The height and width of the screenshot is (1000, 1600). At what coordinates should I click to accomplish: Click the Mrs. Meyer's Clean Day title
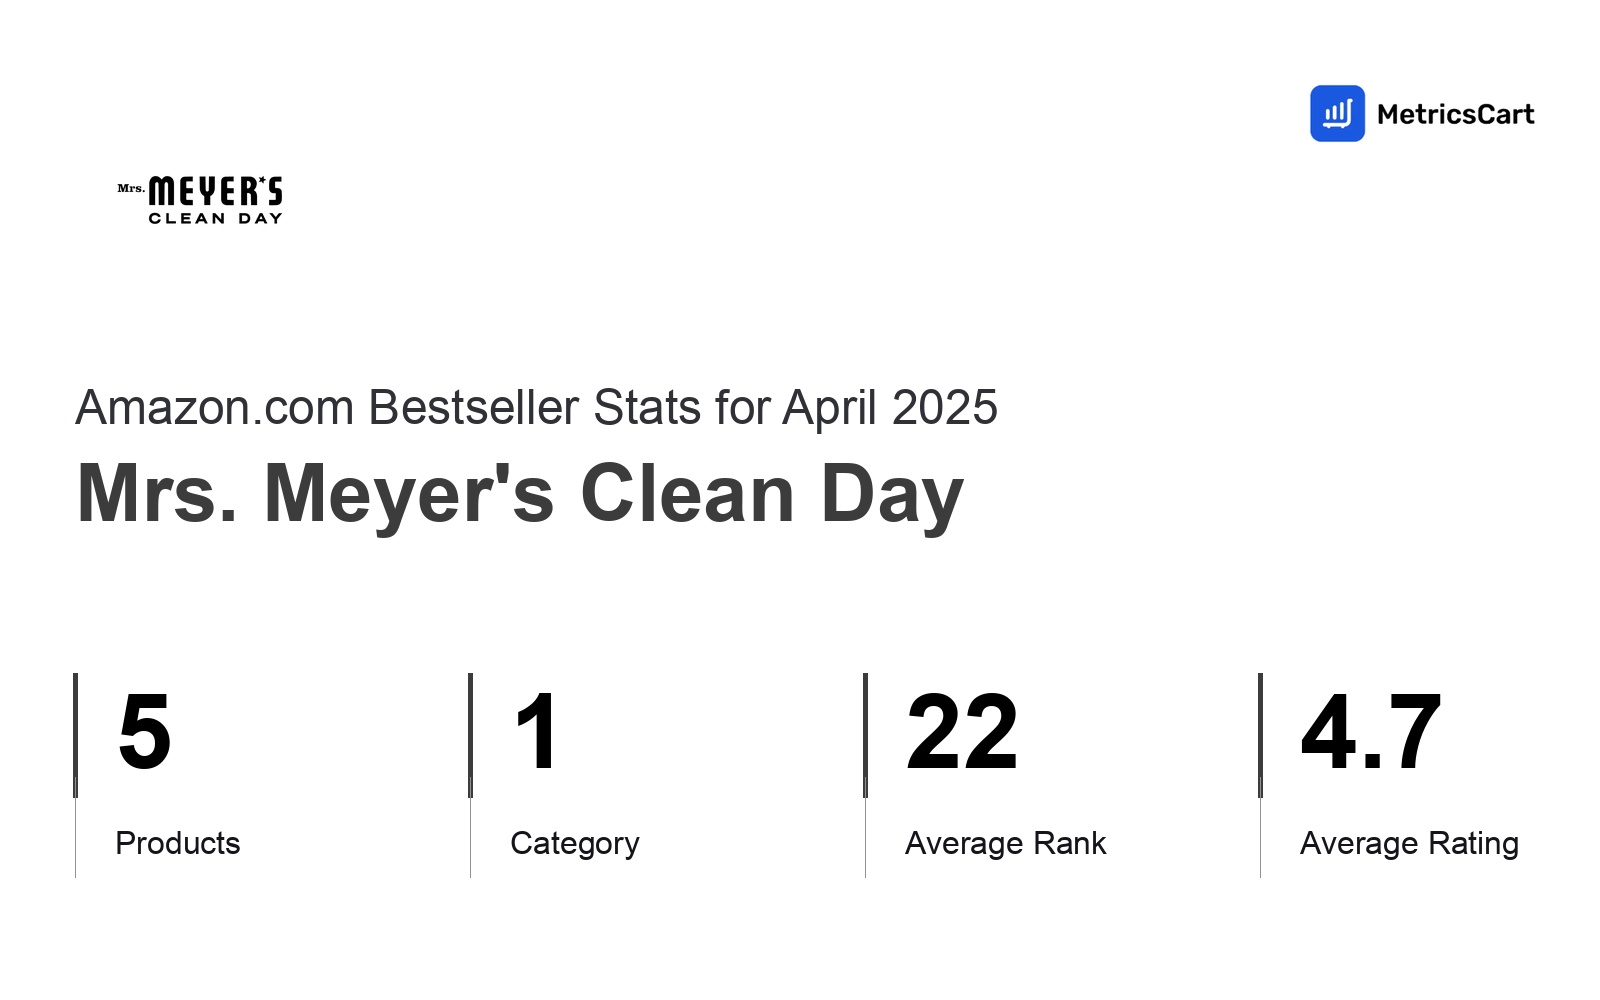(x=520, y=494)
